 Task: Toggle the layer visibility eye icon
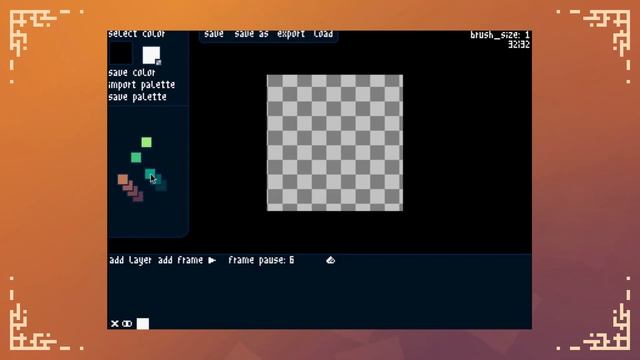pos(127,324)
